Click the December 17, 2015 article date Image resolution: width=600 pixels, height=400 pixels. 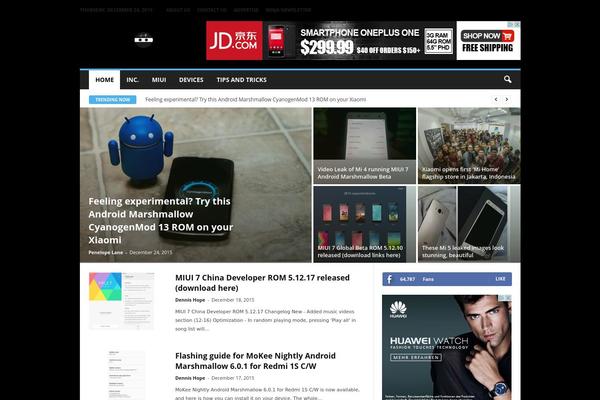tap(233, 378)
